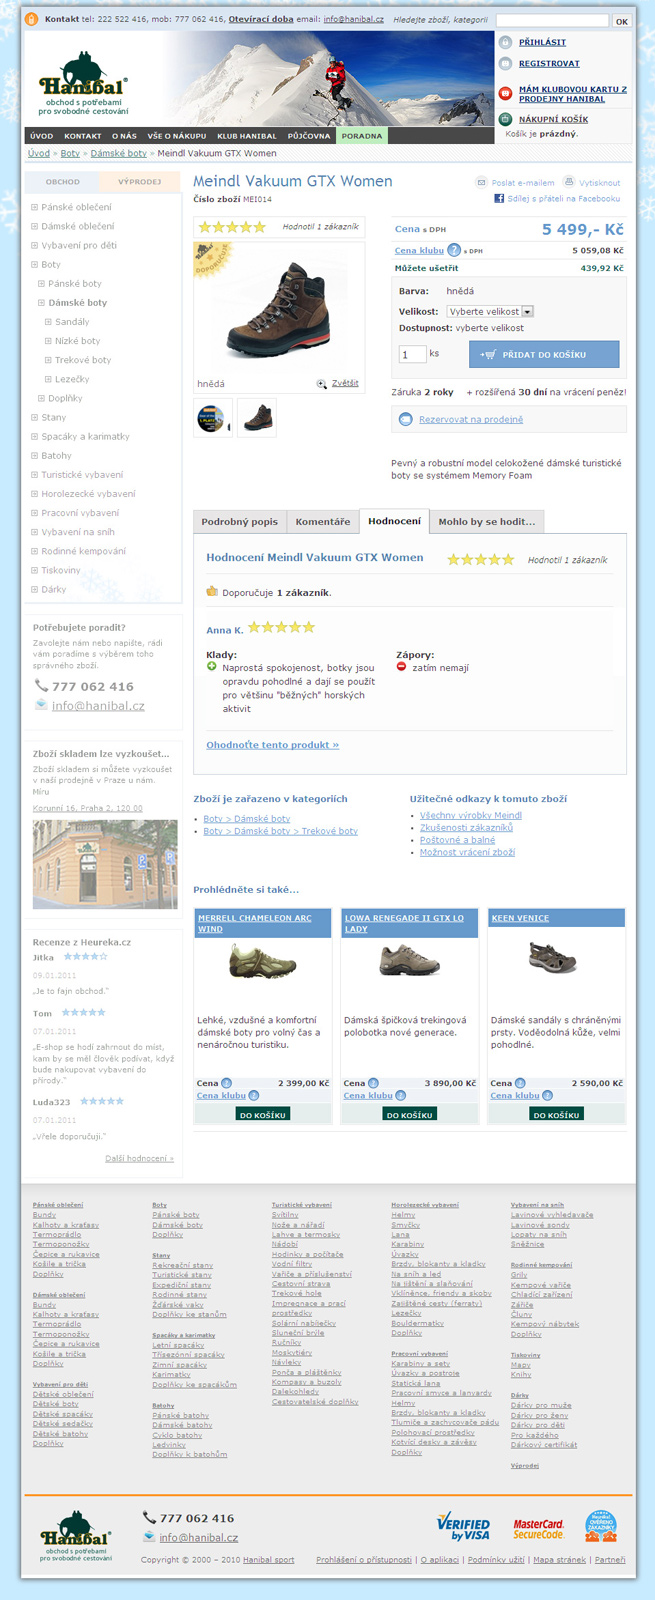Click Mapa stránek footer link
Viewport: 655px width, 1600px height.
point(559,1559)
